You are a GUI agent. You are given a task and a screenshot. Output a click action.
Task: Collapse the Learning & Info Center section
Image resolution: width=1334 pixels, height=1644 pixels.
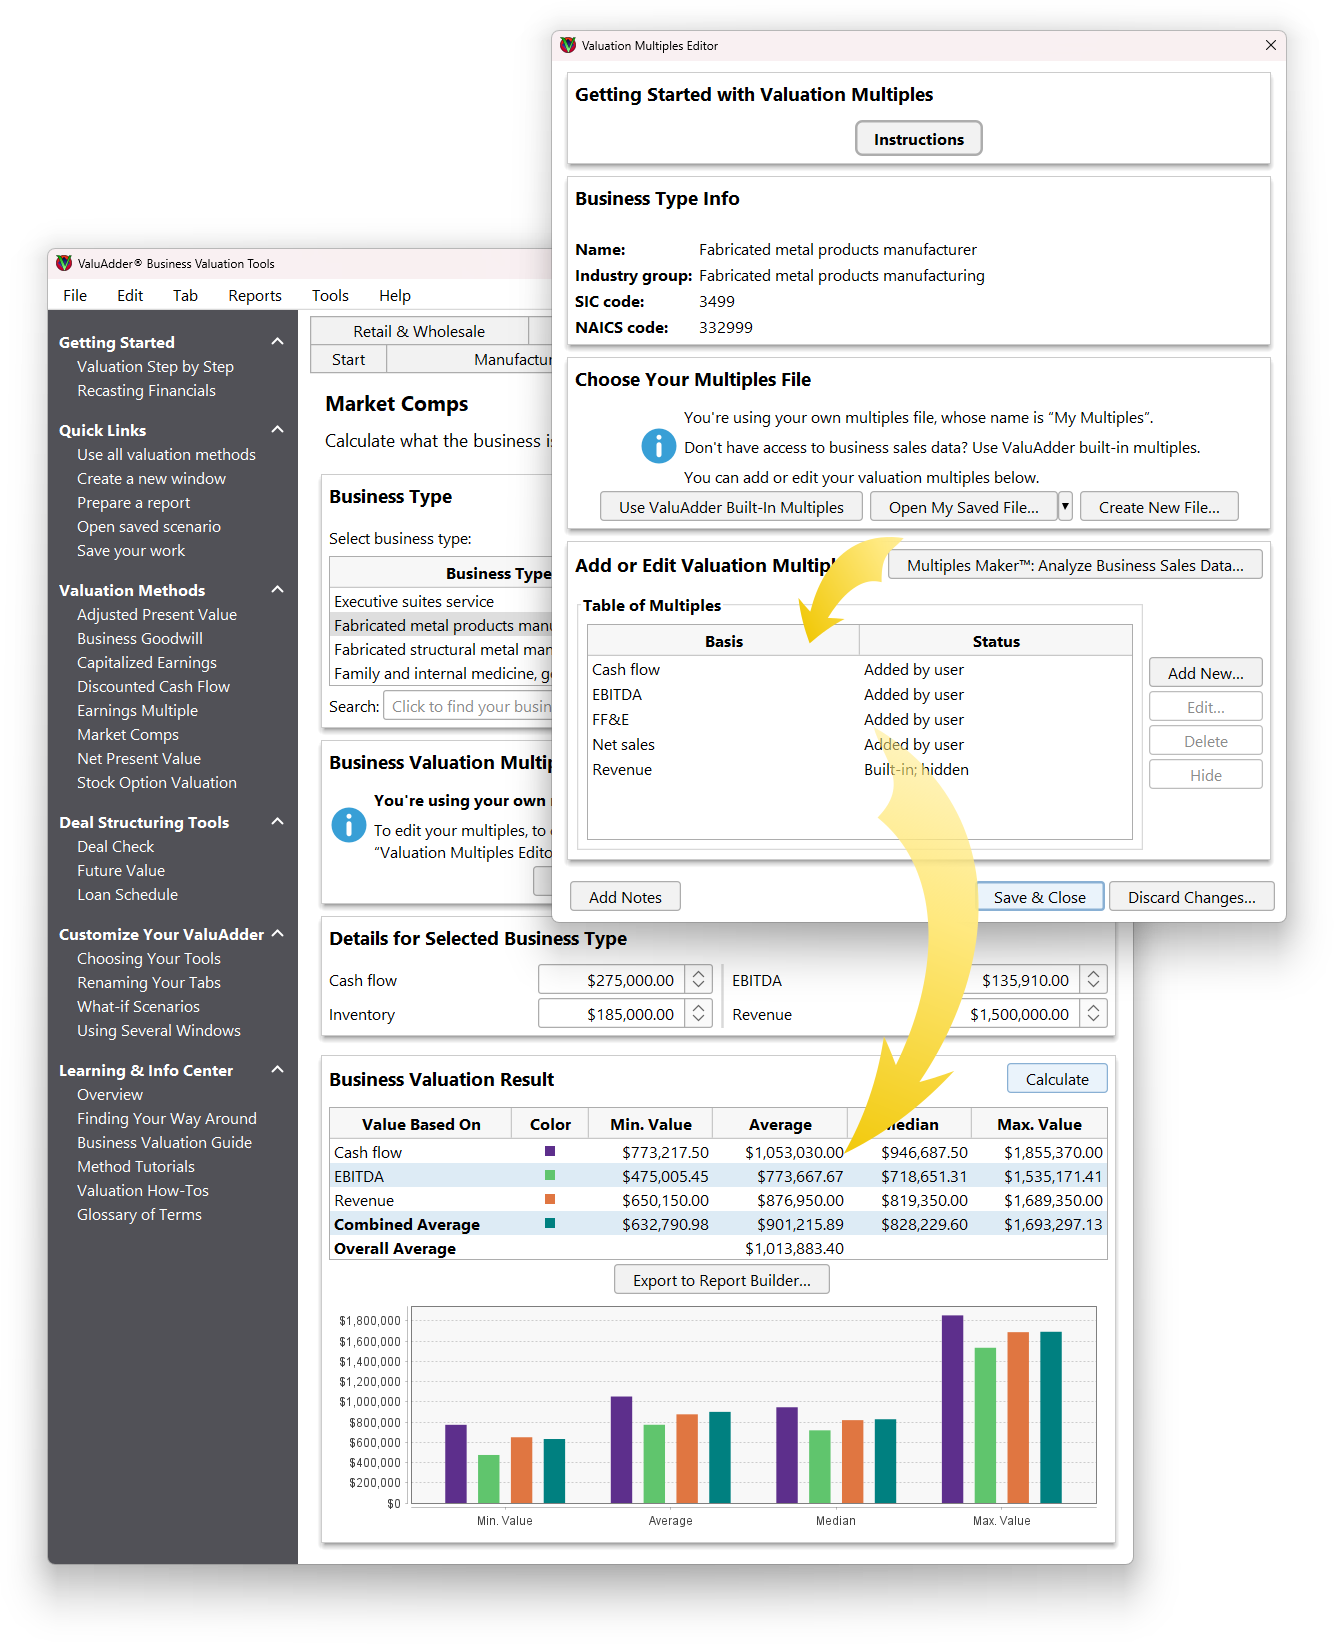coord(278,1070)
